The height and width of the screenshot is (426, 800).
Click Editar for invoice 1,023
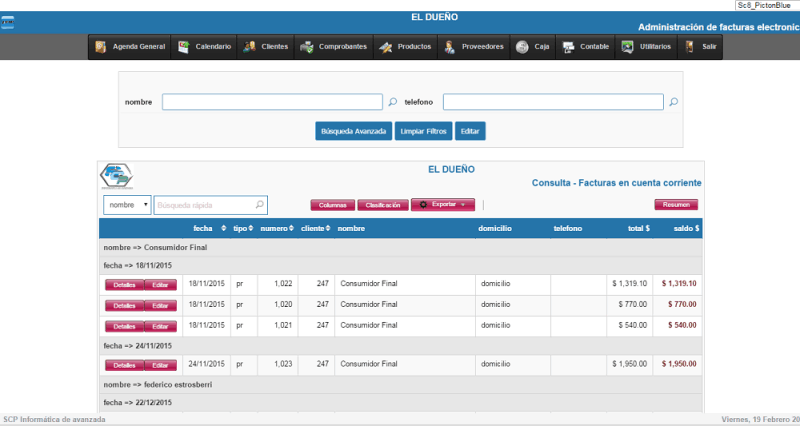(x=160, y=366)
